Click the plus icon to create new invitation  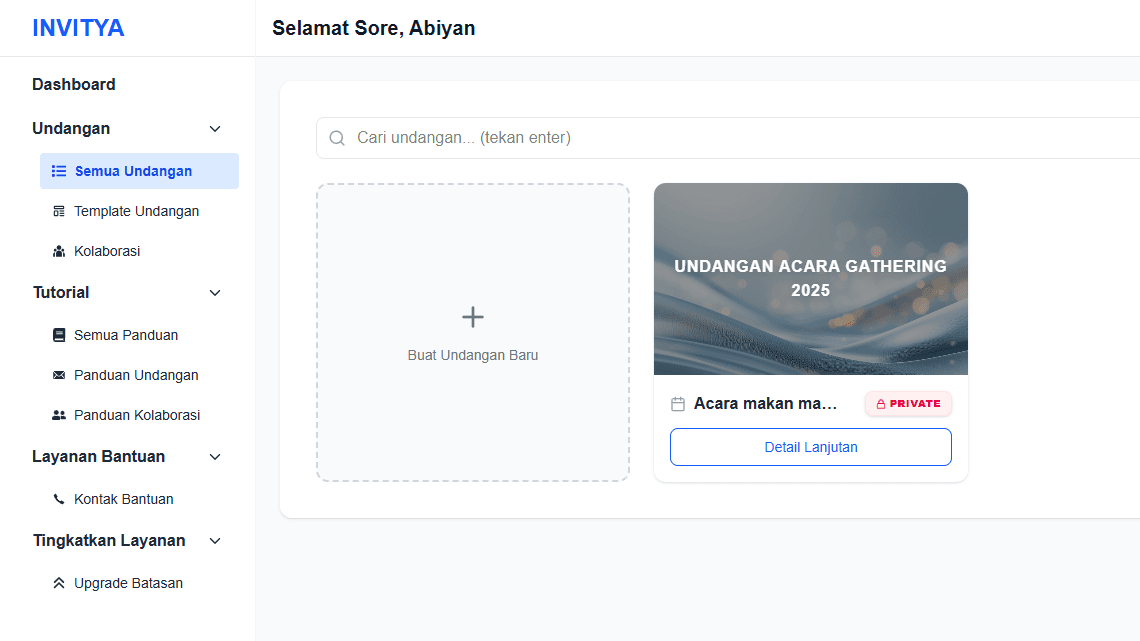(x=472, y=316)
